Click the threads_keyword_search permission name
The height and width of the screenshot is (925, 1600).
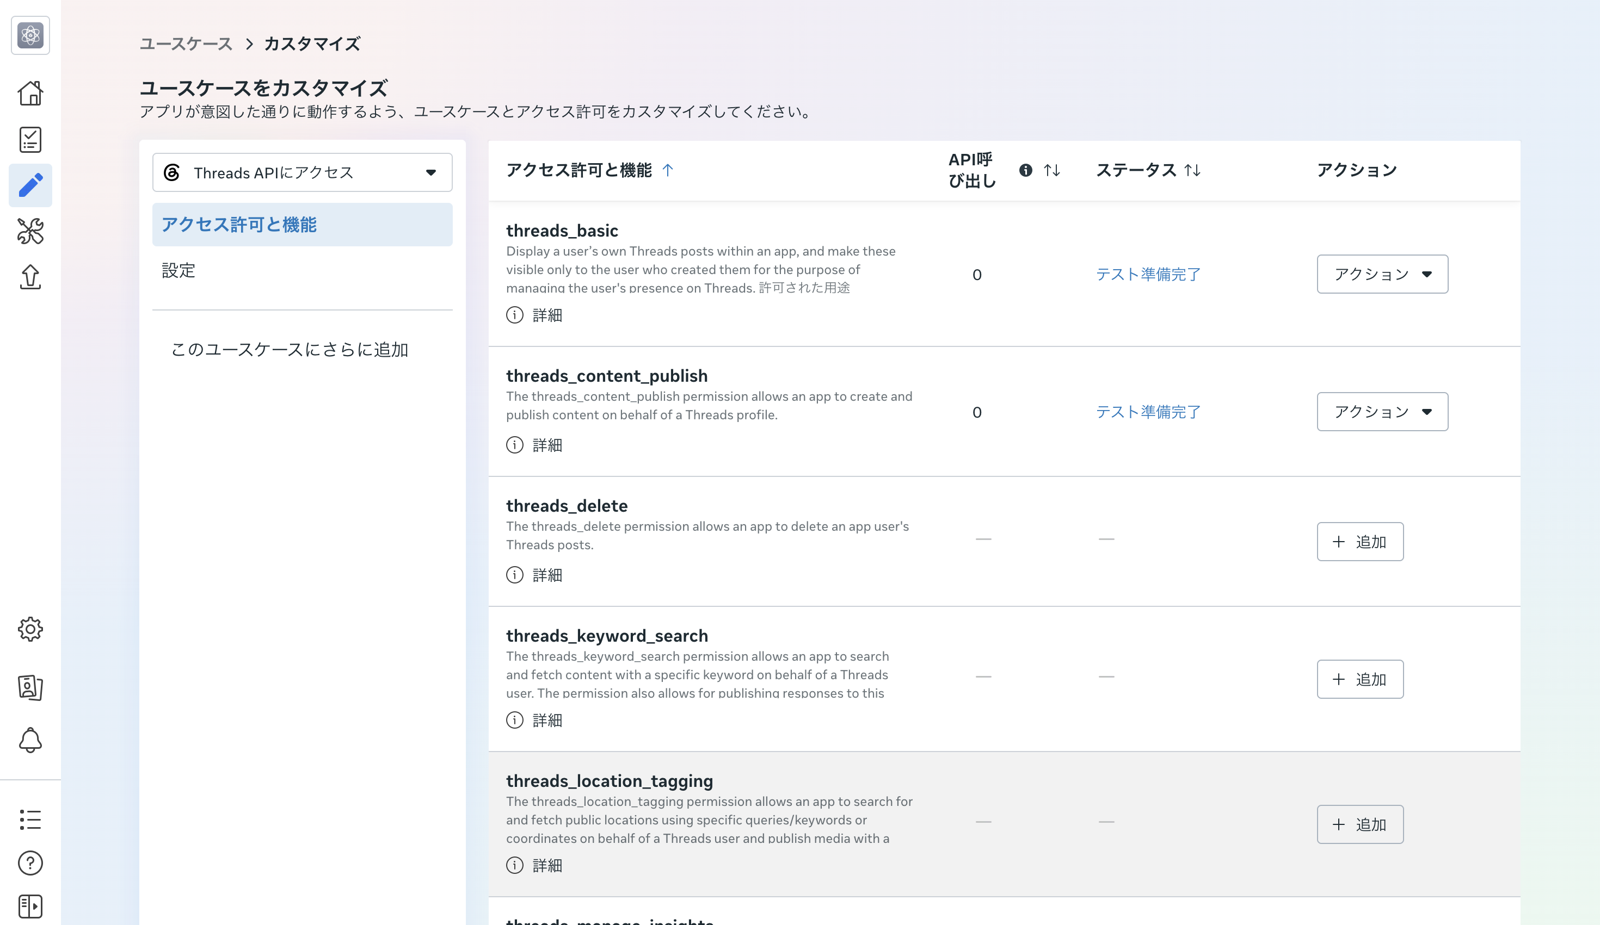click(x=607, y=636)
